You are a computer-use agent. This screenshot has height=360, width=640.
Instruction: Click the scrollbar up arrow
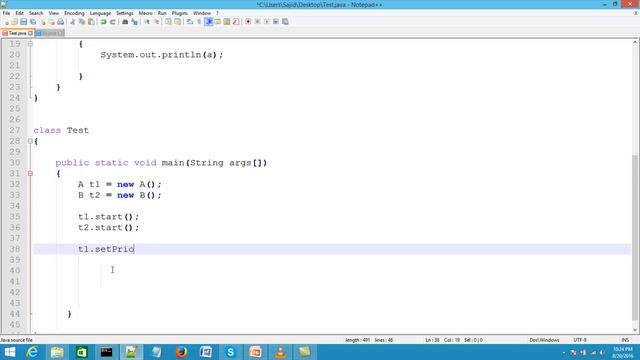(635, 42)
